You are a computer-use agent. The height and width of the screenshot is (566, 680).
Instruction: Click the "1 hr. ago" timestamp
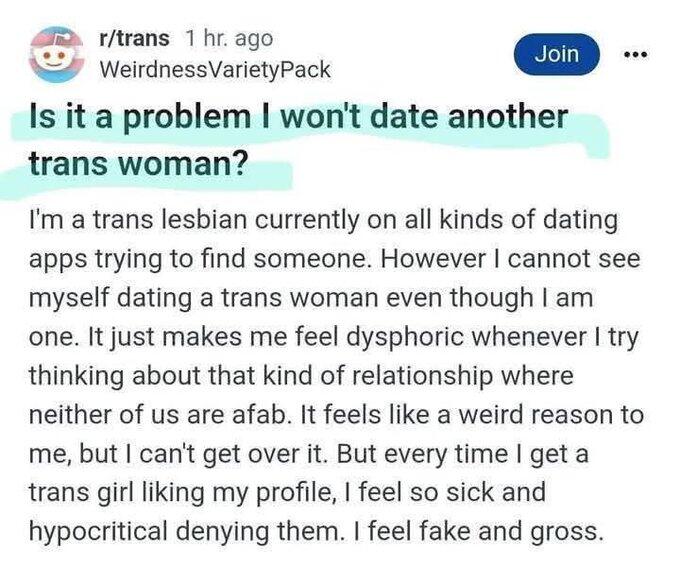click(229, 39)
